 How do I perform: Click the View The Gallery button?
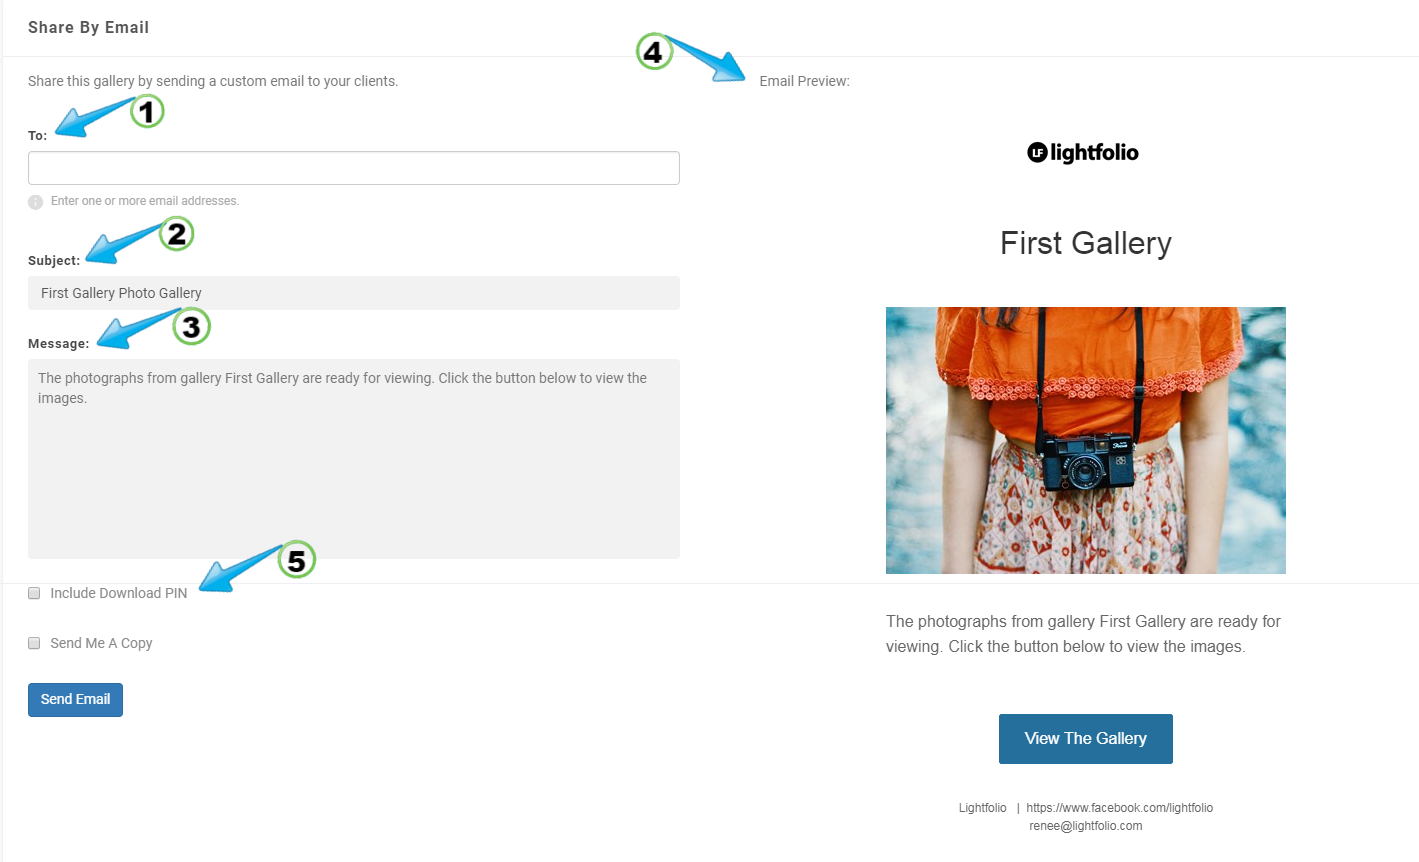point(1086,739)
